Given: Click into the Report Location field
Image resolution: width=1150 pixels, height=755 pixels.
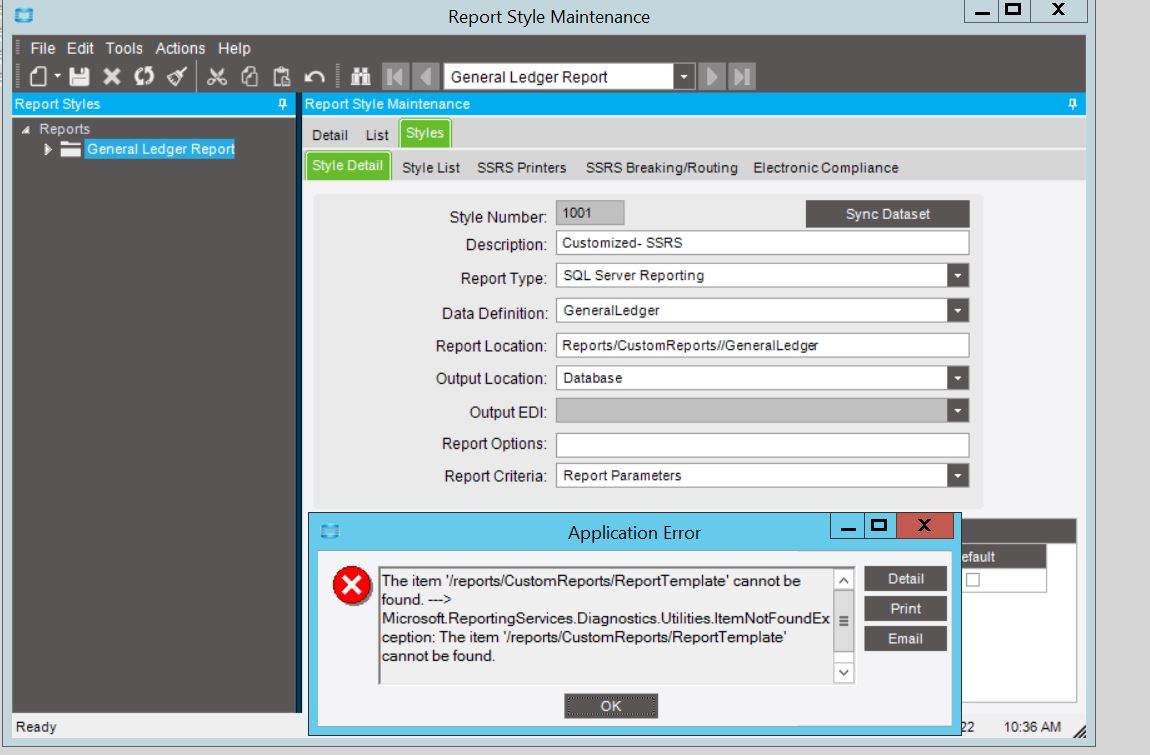Looking at the screenshot, I should point(762,346).
